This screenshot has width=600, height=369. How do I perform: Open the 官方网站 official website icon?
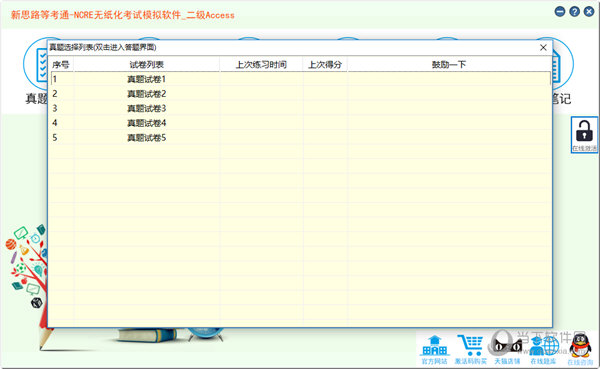pos(435,349)
